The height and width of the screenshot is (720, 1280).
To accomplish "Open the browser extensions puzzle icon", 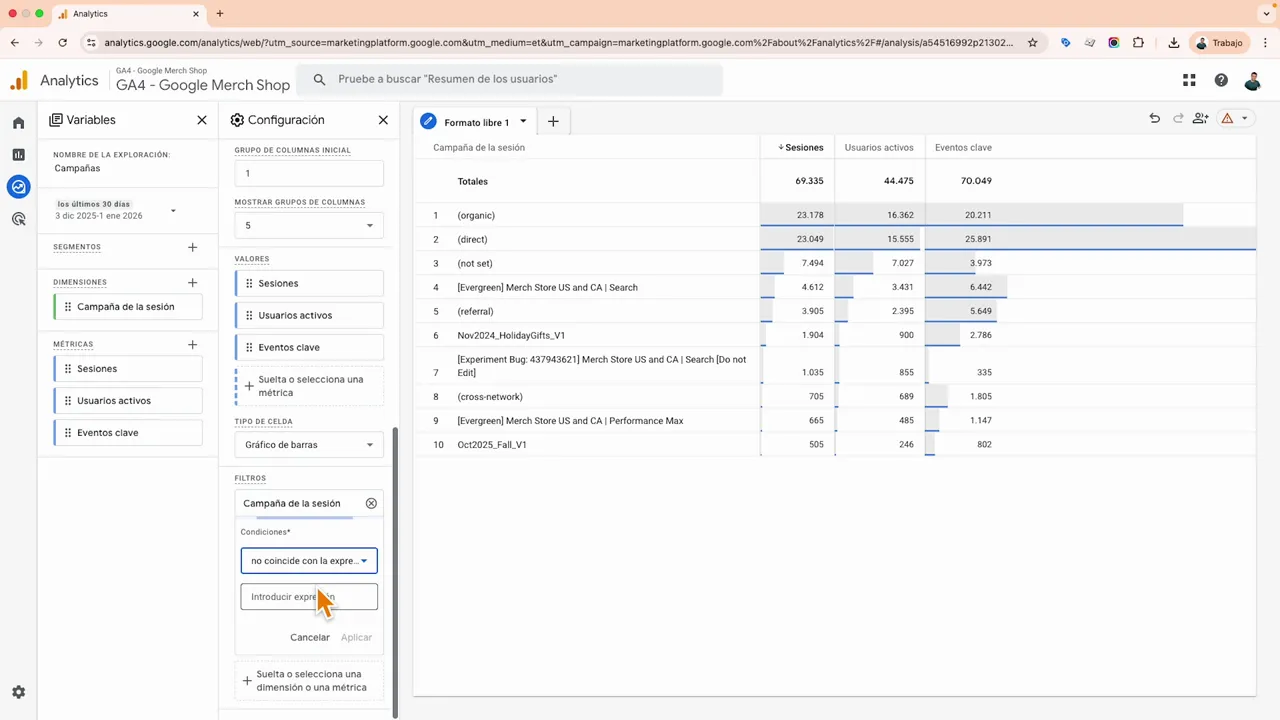I will click(1138, 43).
